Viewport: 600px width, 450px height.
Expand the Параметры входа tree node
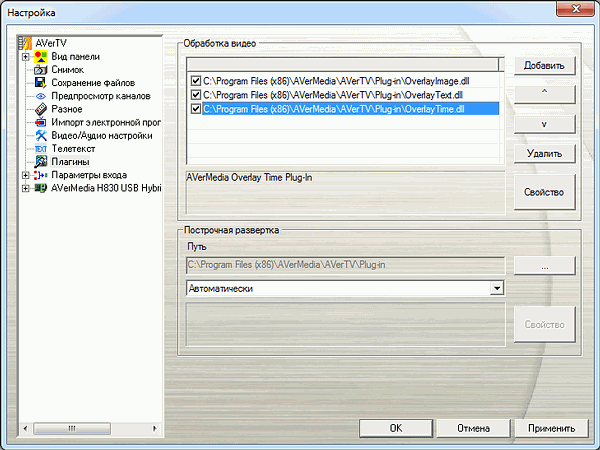point(25,174)
